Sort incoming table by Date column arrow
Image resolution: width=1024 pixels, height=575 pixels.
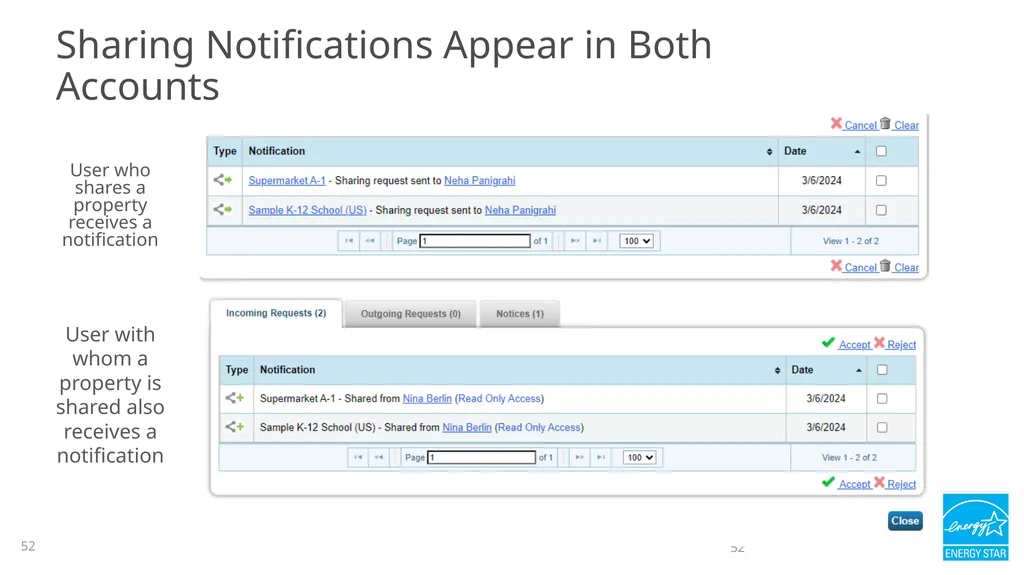tap(859, 370)
